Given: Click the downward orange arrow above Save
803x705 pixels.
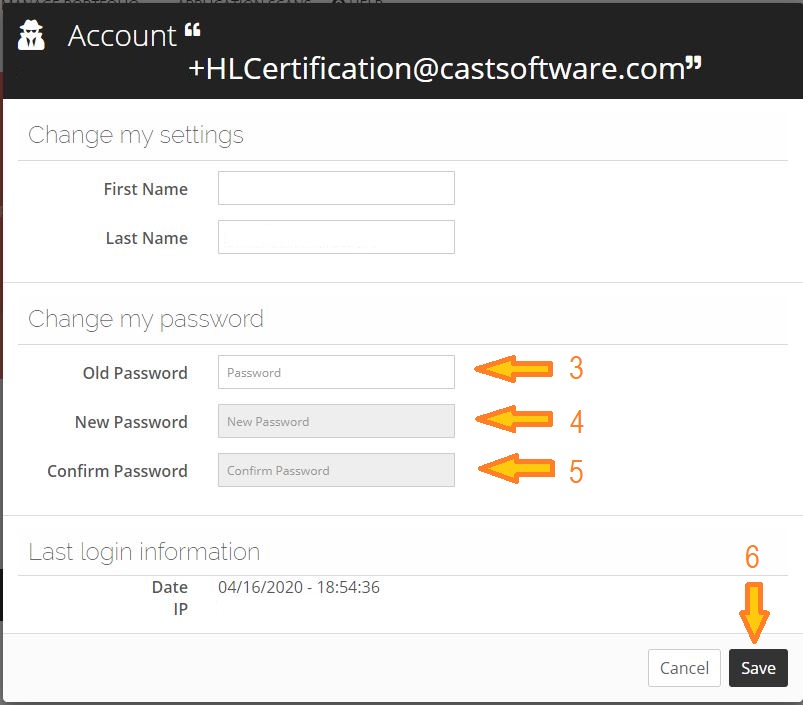Looking at the screenshot, I should click(x=754, y=612).
